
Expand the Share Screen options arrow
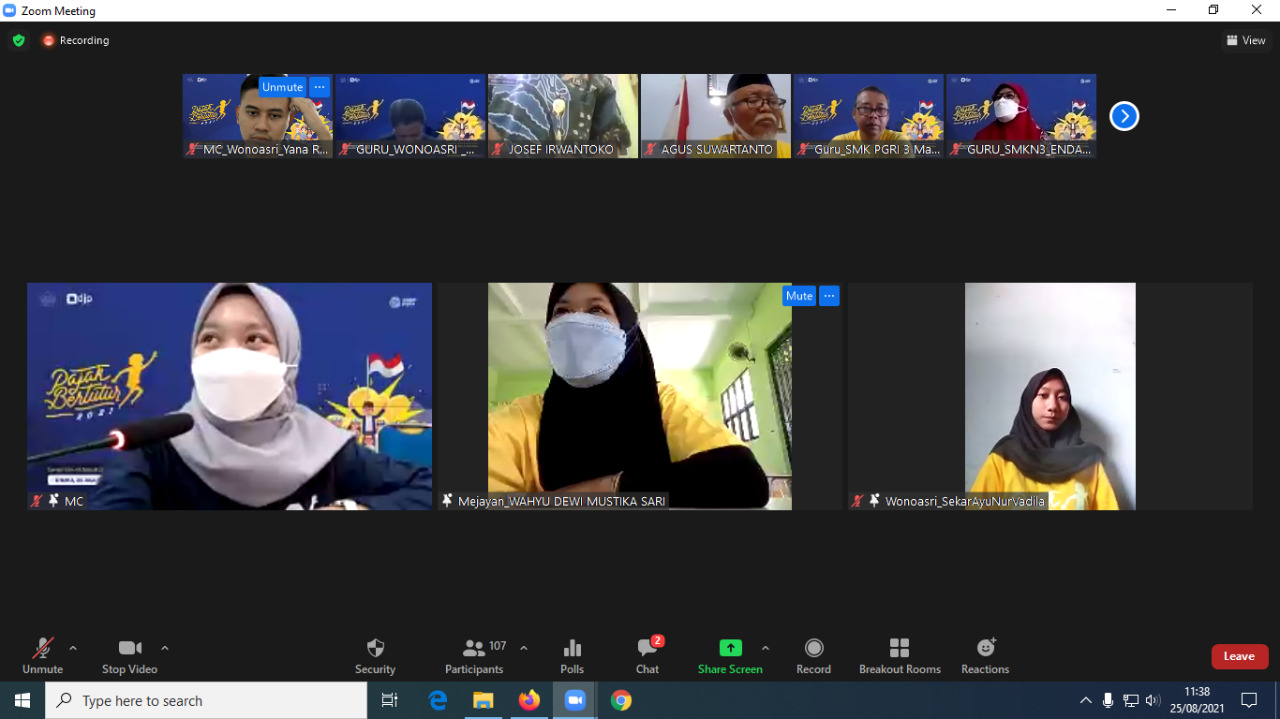click(766, 648)
